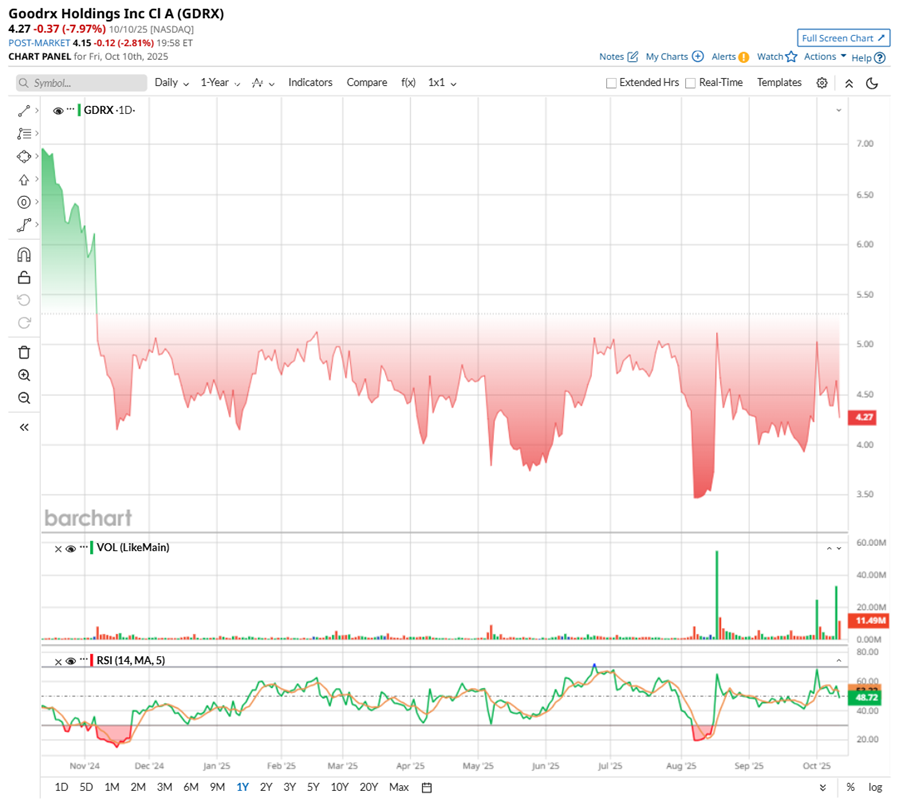Open the Actions dropdown
Screen dimensions: 903x802
(x=825, y=56)
